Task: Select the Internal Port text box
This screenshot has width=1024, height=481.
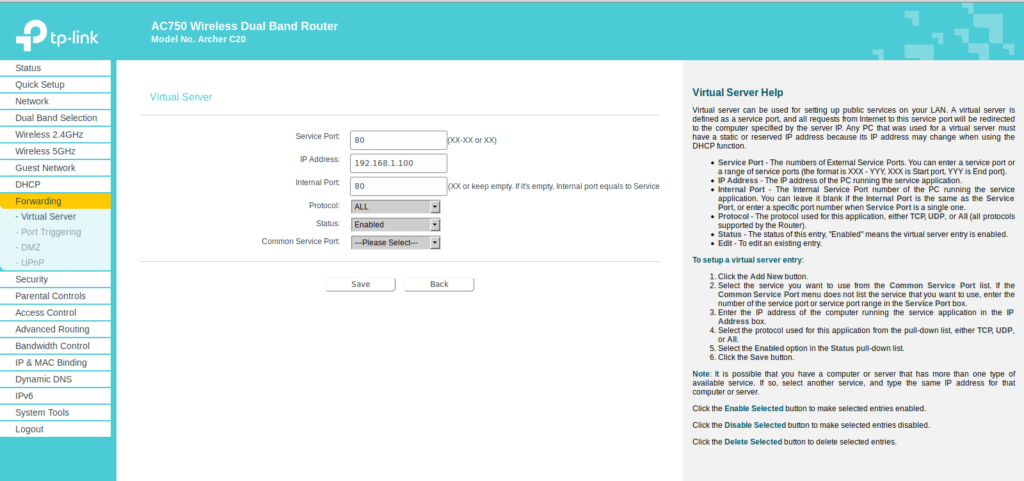Action: pyautogui.click(x=398, y=186)
